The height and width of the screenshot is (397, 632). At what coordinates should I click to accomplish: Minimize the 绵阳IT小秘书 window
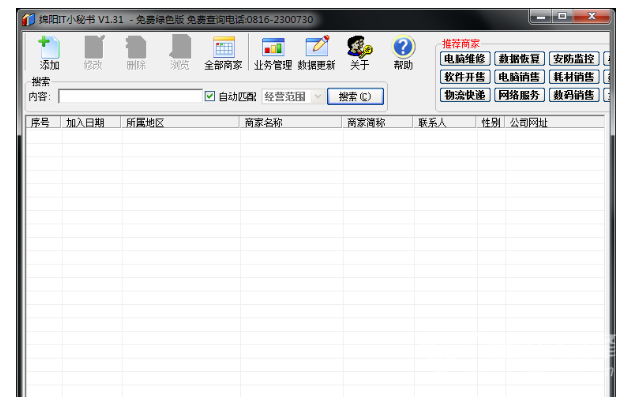click(541, 17)
